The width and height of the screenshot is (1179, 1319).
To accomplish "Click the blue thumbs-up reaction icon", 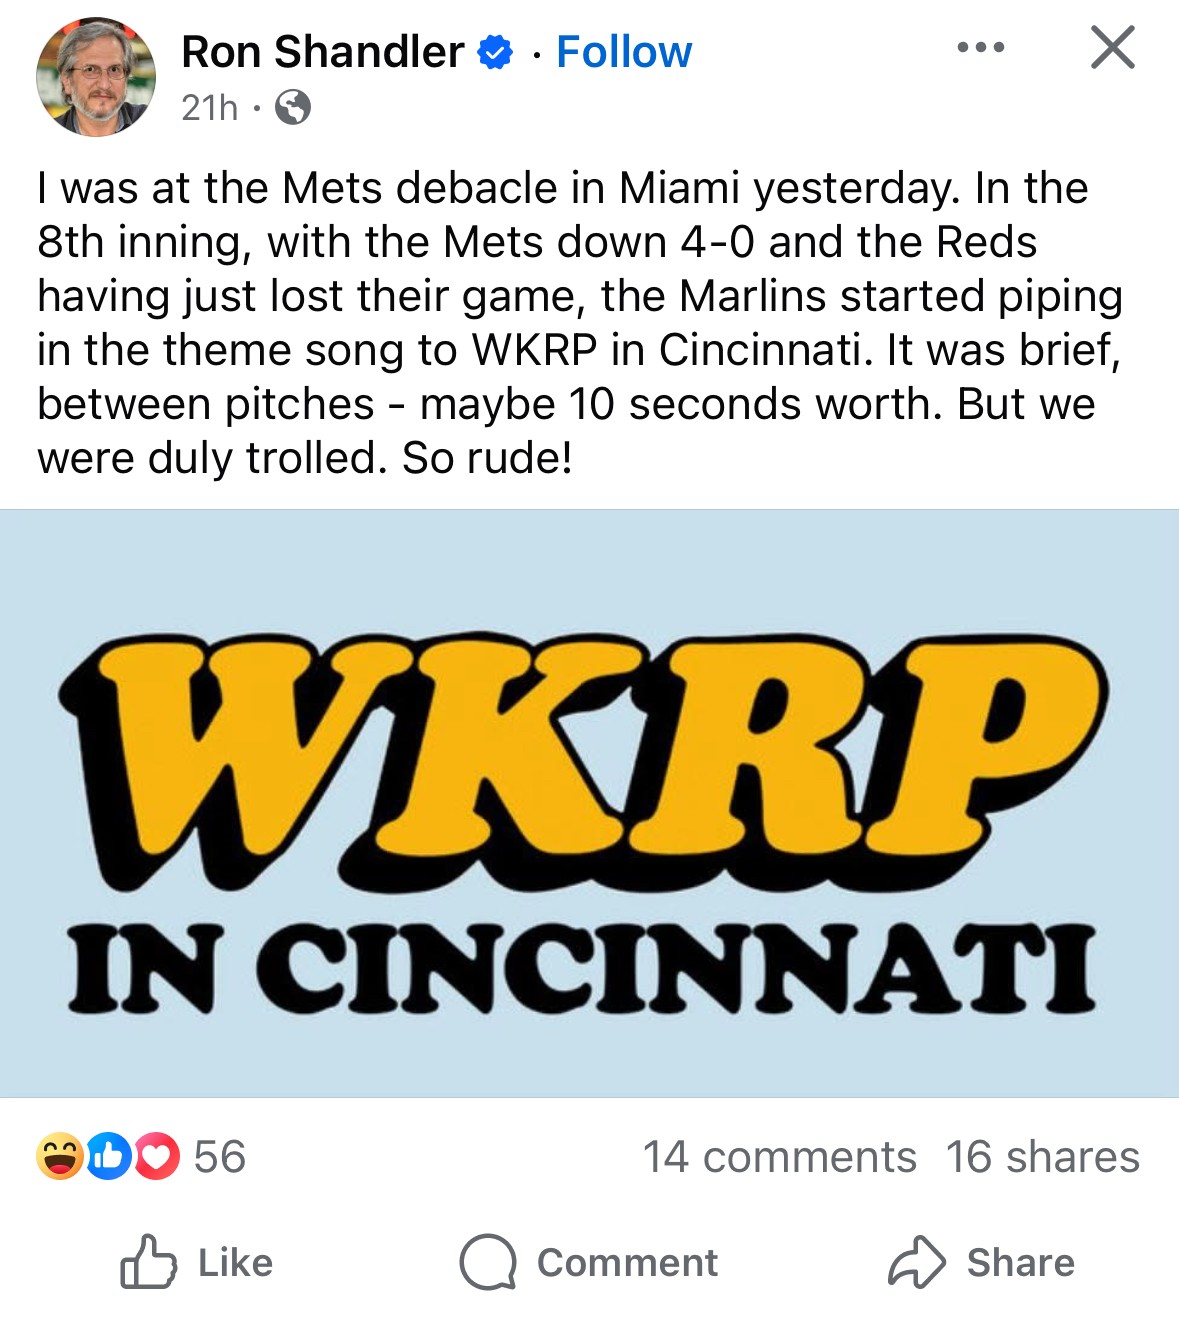I will [108, 1157].
